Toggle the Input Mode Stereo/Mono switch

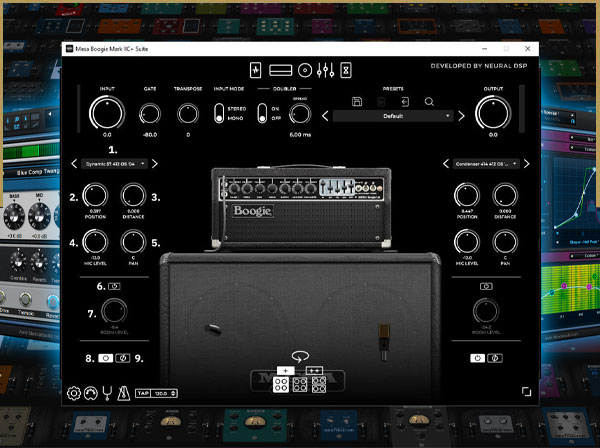click(219, 113)
